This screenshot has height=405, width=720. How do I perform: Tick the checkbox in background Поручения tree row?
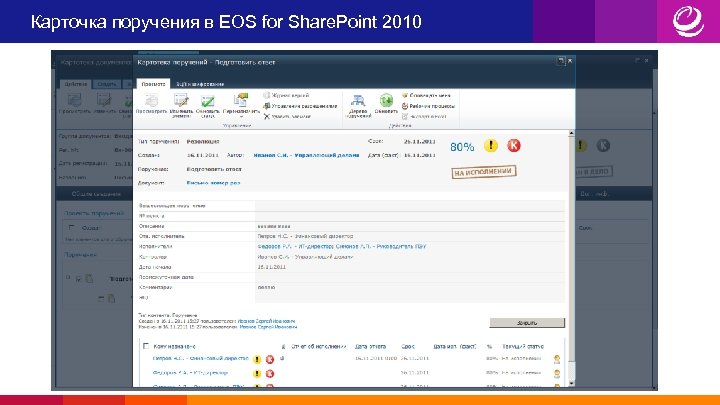tap(79, 278)
